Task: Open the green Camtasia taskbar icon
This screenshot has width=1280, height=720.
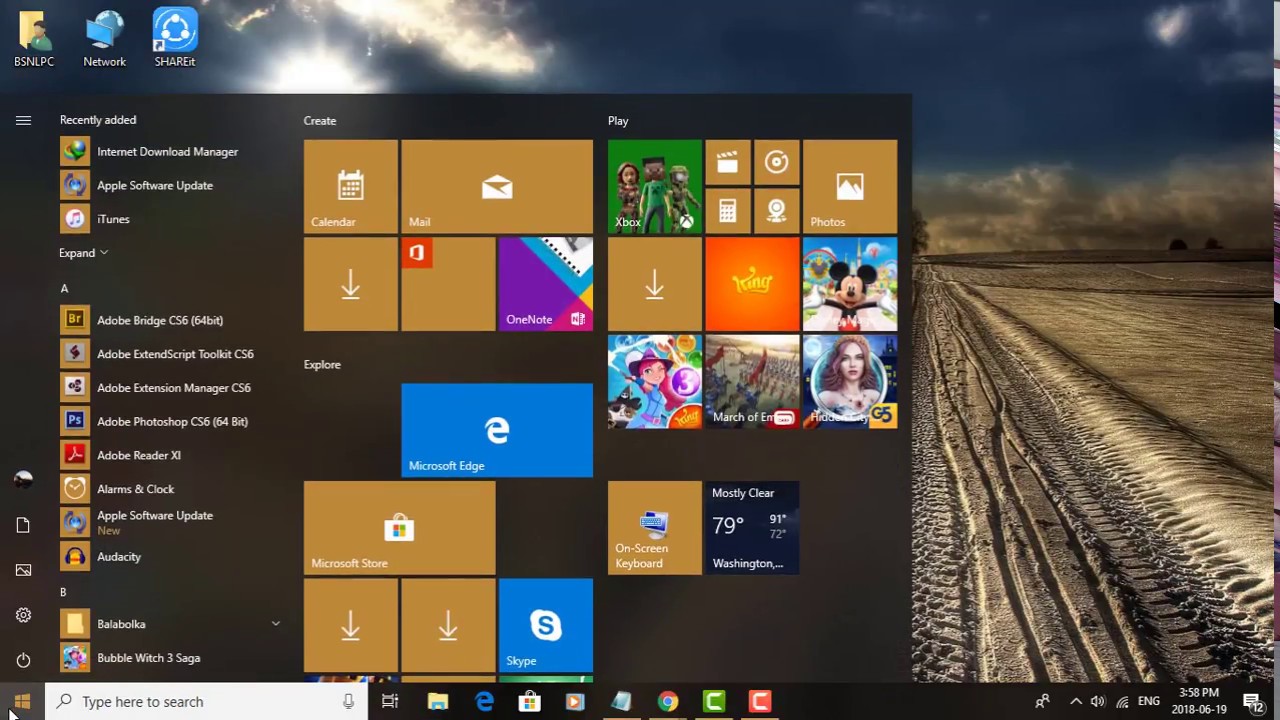Action: tap(714, 702)
